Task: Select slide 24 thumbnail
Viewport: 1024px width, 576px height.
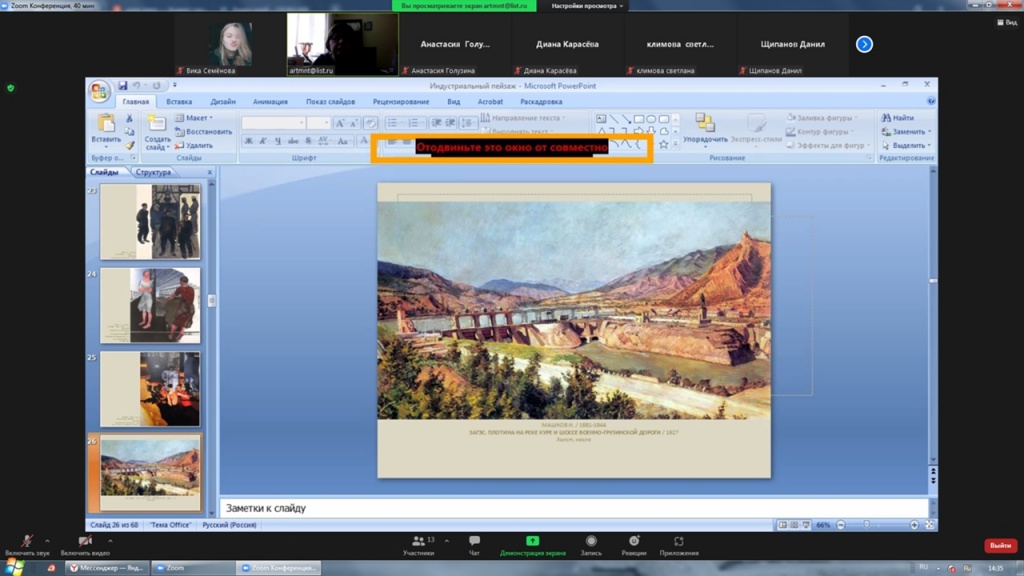Action: point(150,304)
